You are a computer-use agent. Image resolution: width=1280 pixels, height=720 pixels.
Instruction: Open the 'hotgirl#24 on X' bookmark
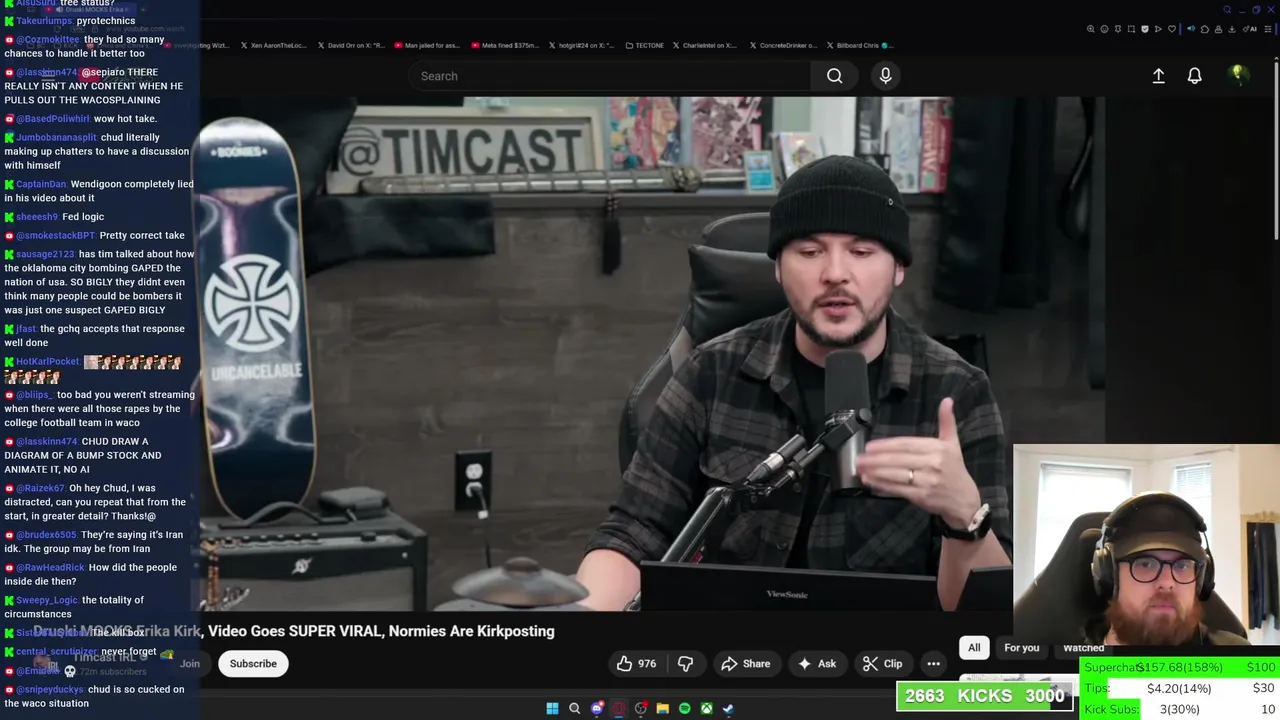[582, 45]
